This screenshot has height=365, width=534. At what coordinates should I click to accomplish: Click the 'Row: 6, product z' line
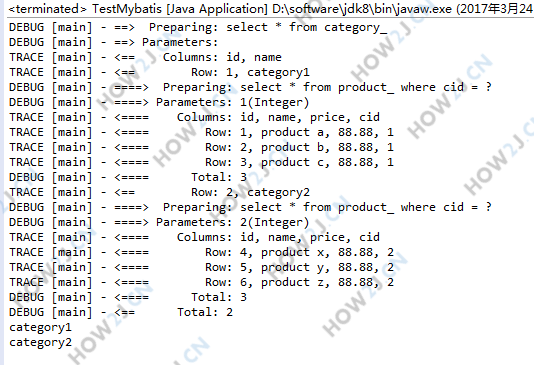pyautogui.click(x=201, y=282)
